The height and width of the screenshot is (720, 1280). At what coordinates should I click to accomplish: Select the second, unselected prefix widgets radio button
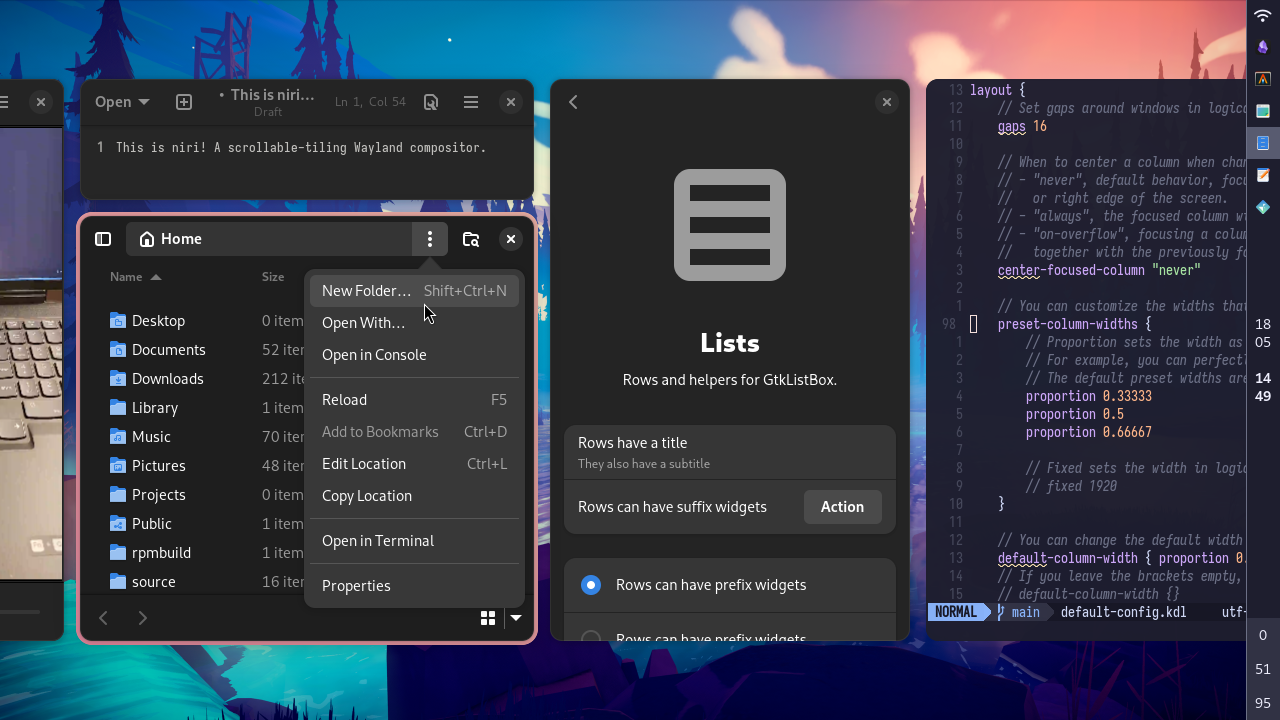[x=591, y=636]
